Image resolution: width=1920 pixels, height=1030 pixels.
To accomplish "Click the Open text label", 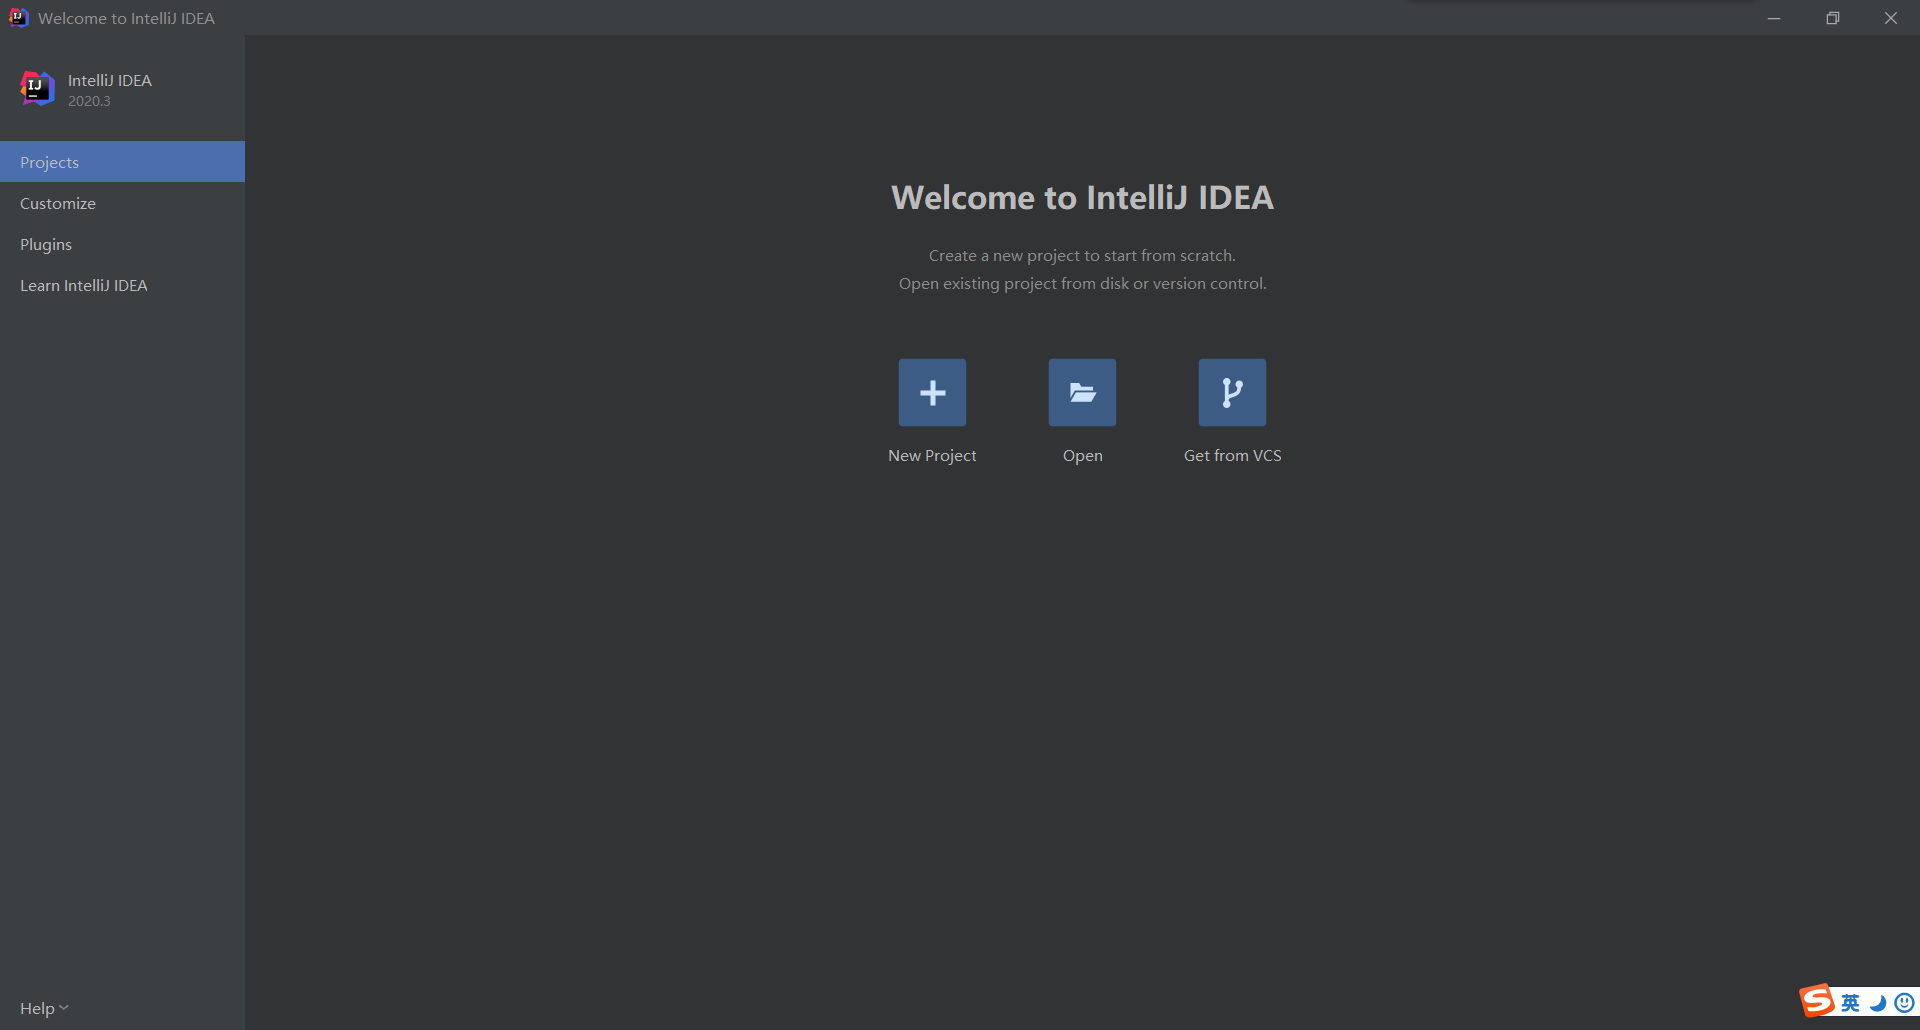I will tap(1082, 455).
